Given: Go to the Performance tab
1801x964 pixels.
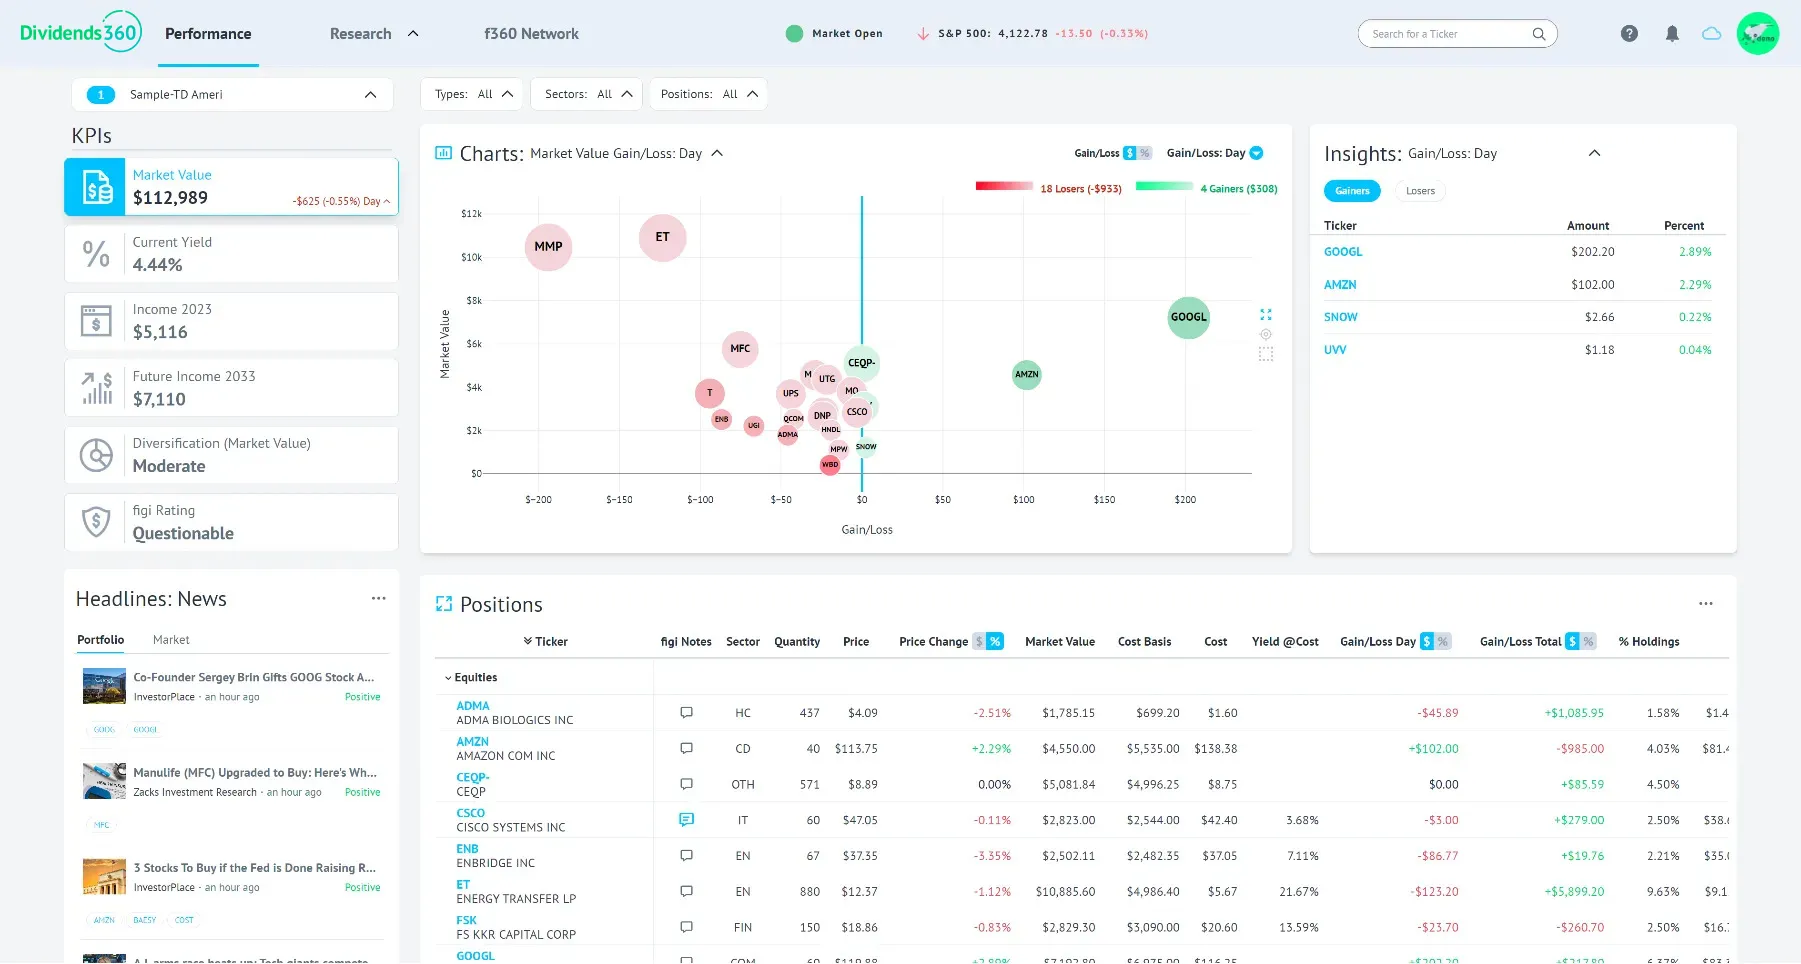Looking at the screenshot, I should coord(208,33).
